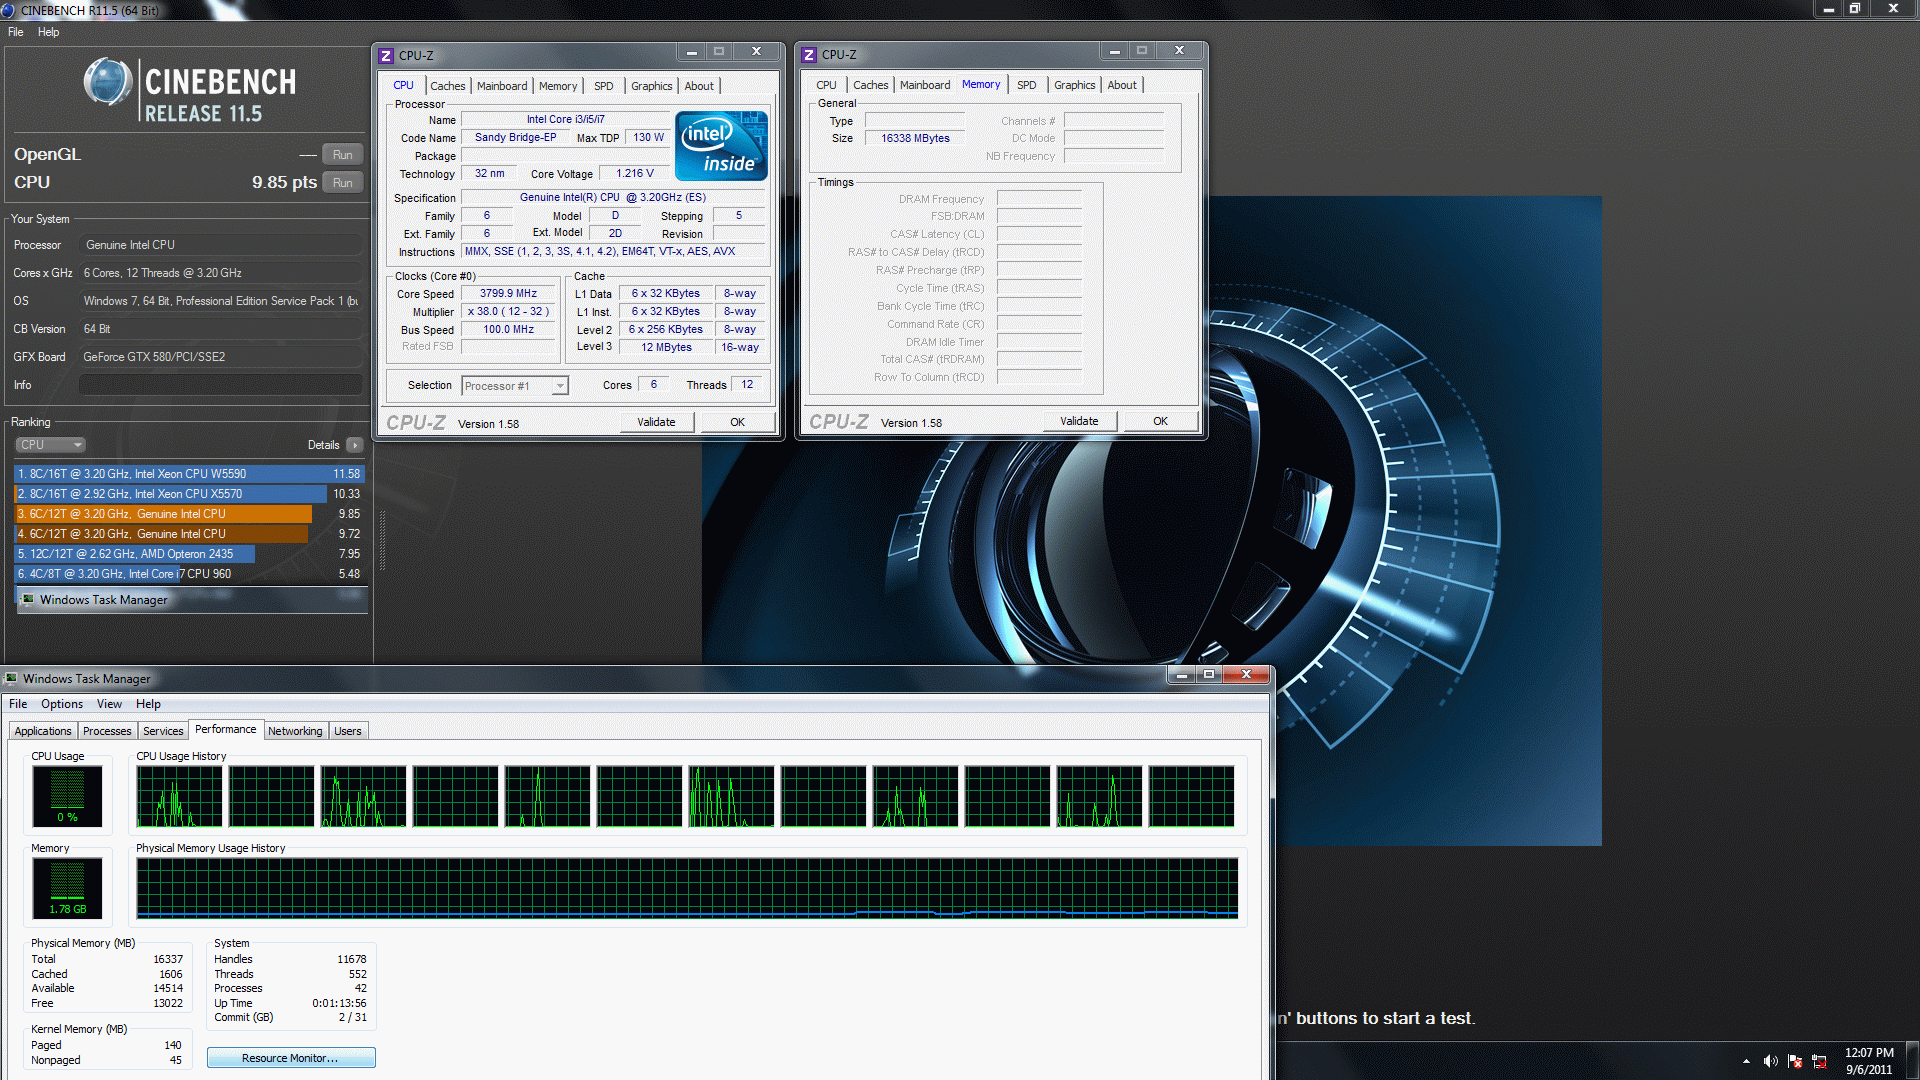Click the Cinebench globe logo
Image resolution: width=1920 pixels, height=1080 pixels.
[108, 82]
